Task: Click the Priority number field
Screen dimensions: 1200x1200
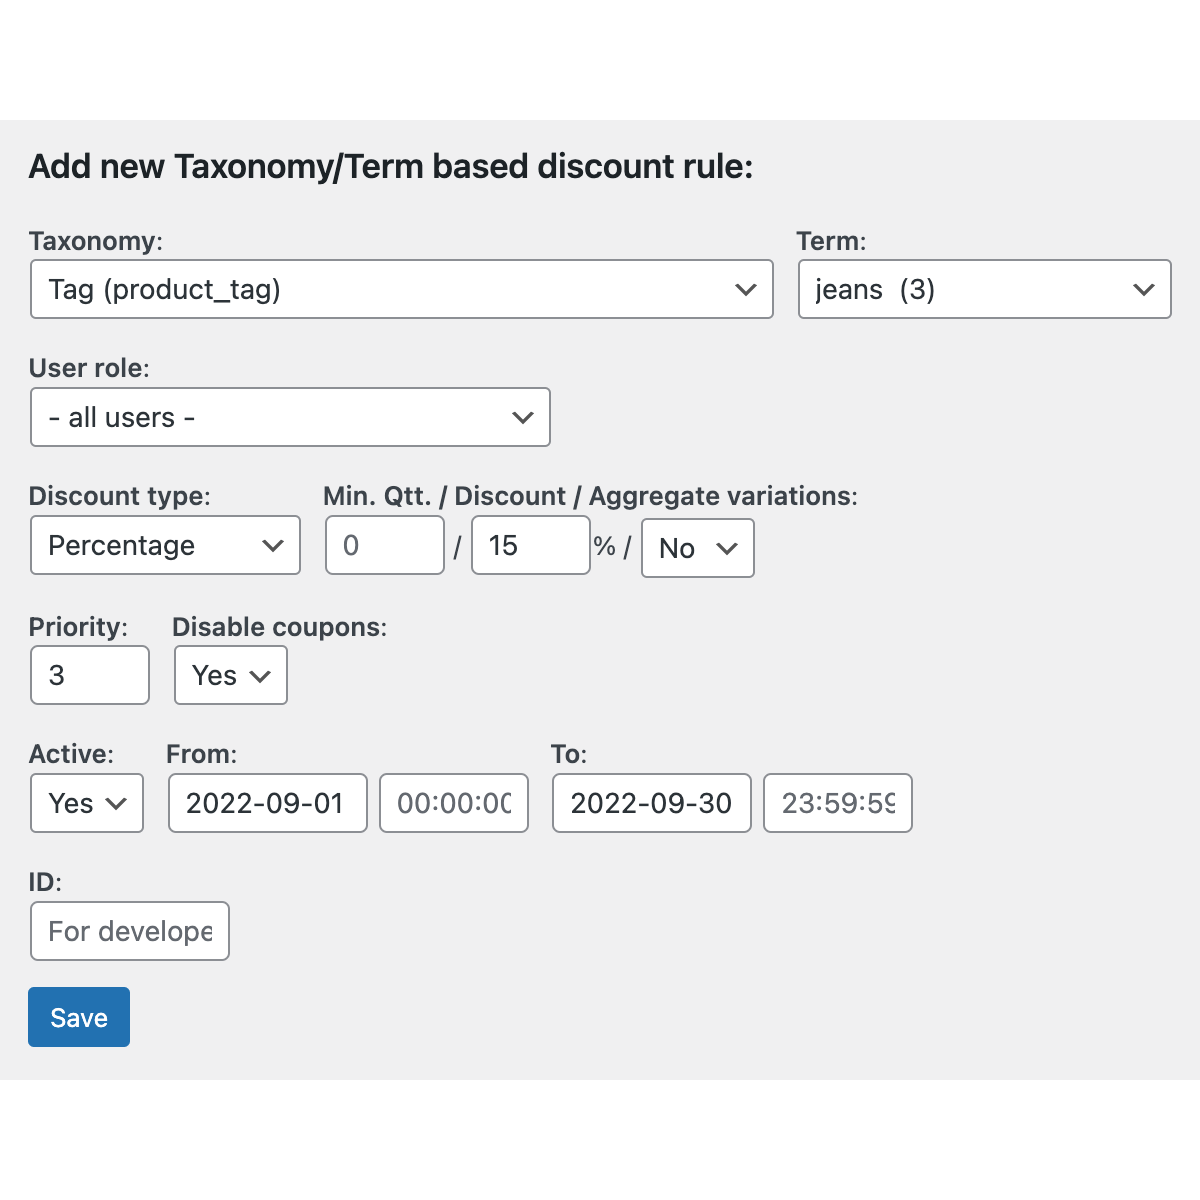Action: (x=89, y=676)
